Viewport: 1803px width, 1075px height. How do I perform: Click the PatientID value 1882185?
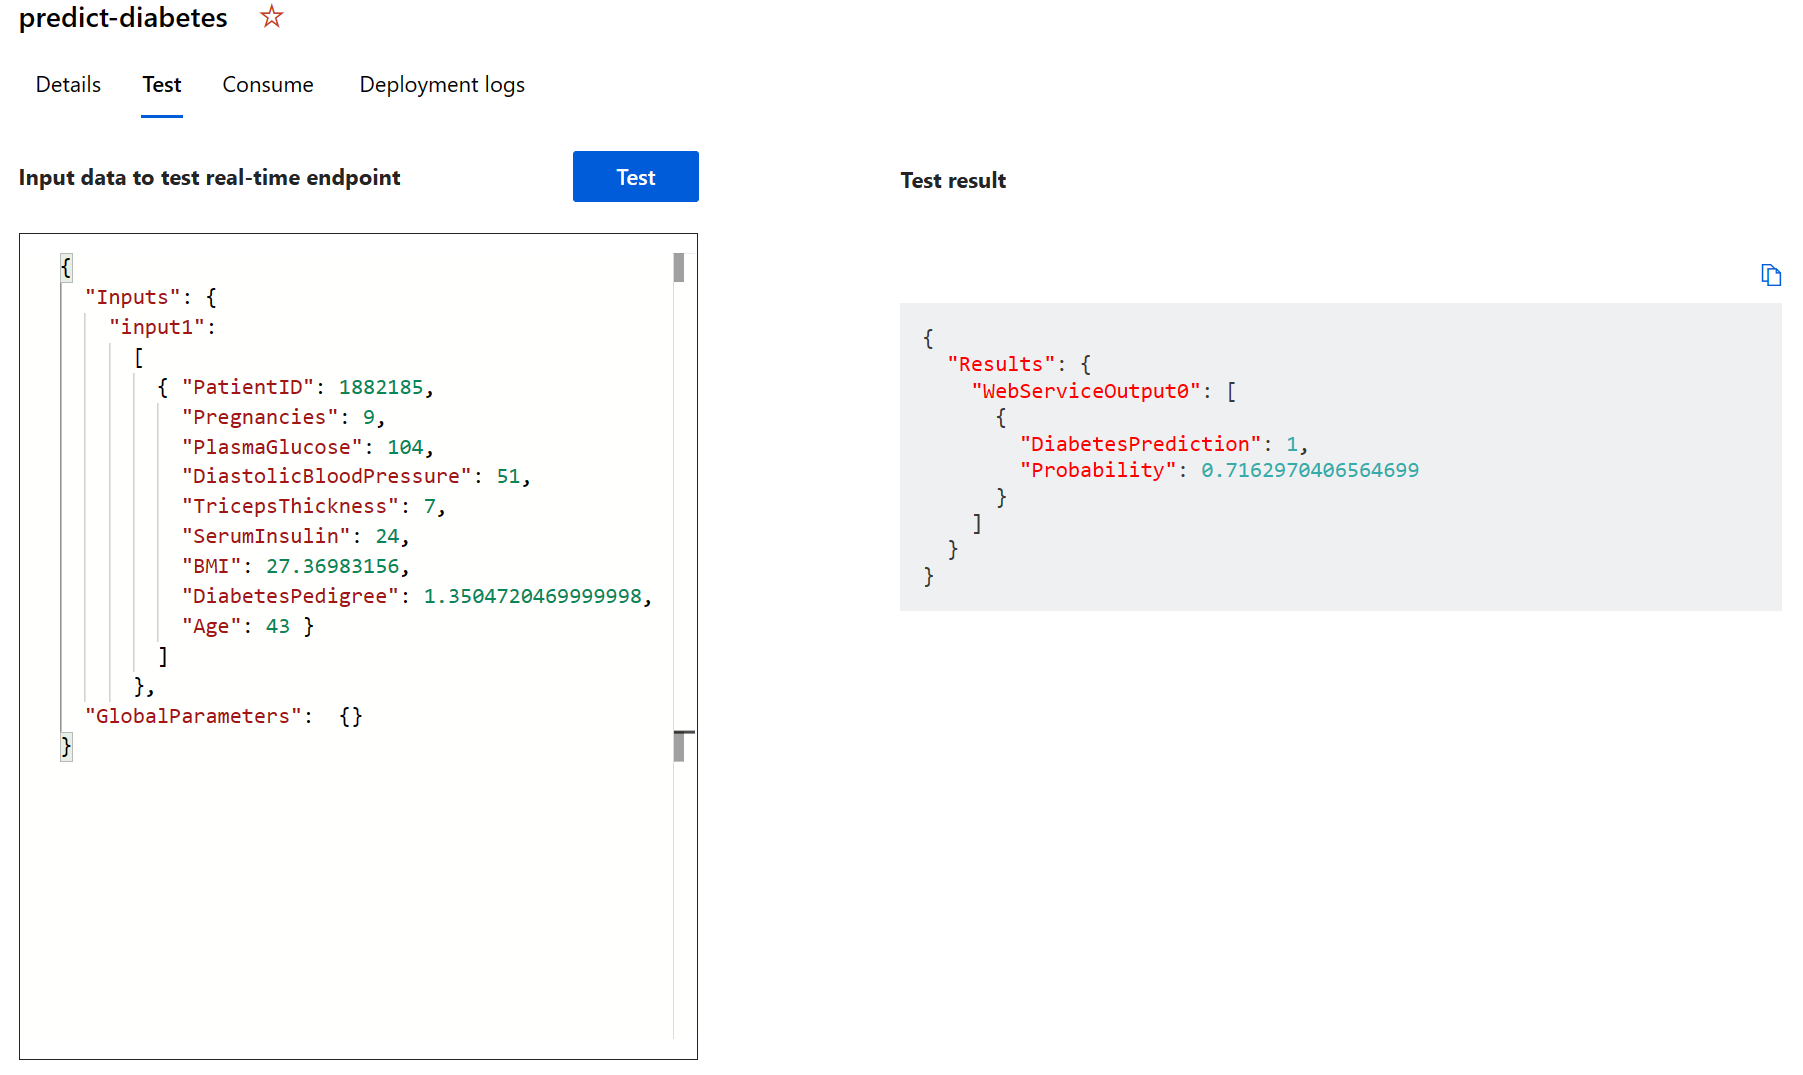pyautogui.click(x=380, y=387)
